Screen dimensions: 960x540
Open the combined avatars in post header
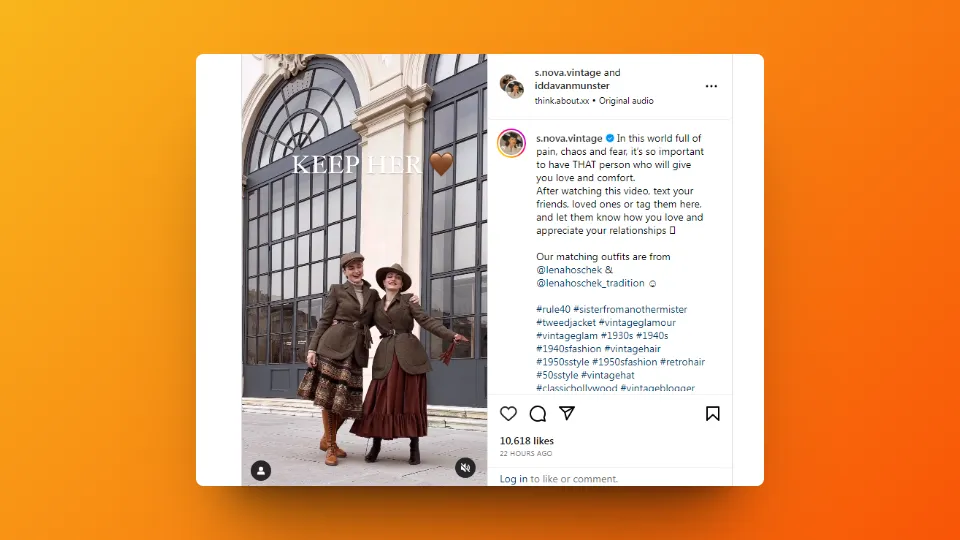[512, 86]
